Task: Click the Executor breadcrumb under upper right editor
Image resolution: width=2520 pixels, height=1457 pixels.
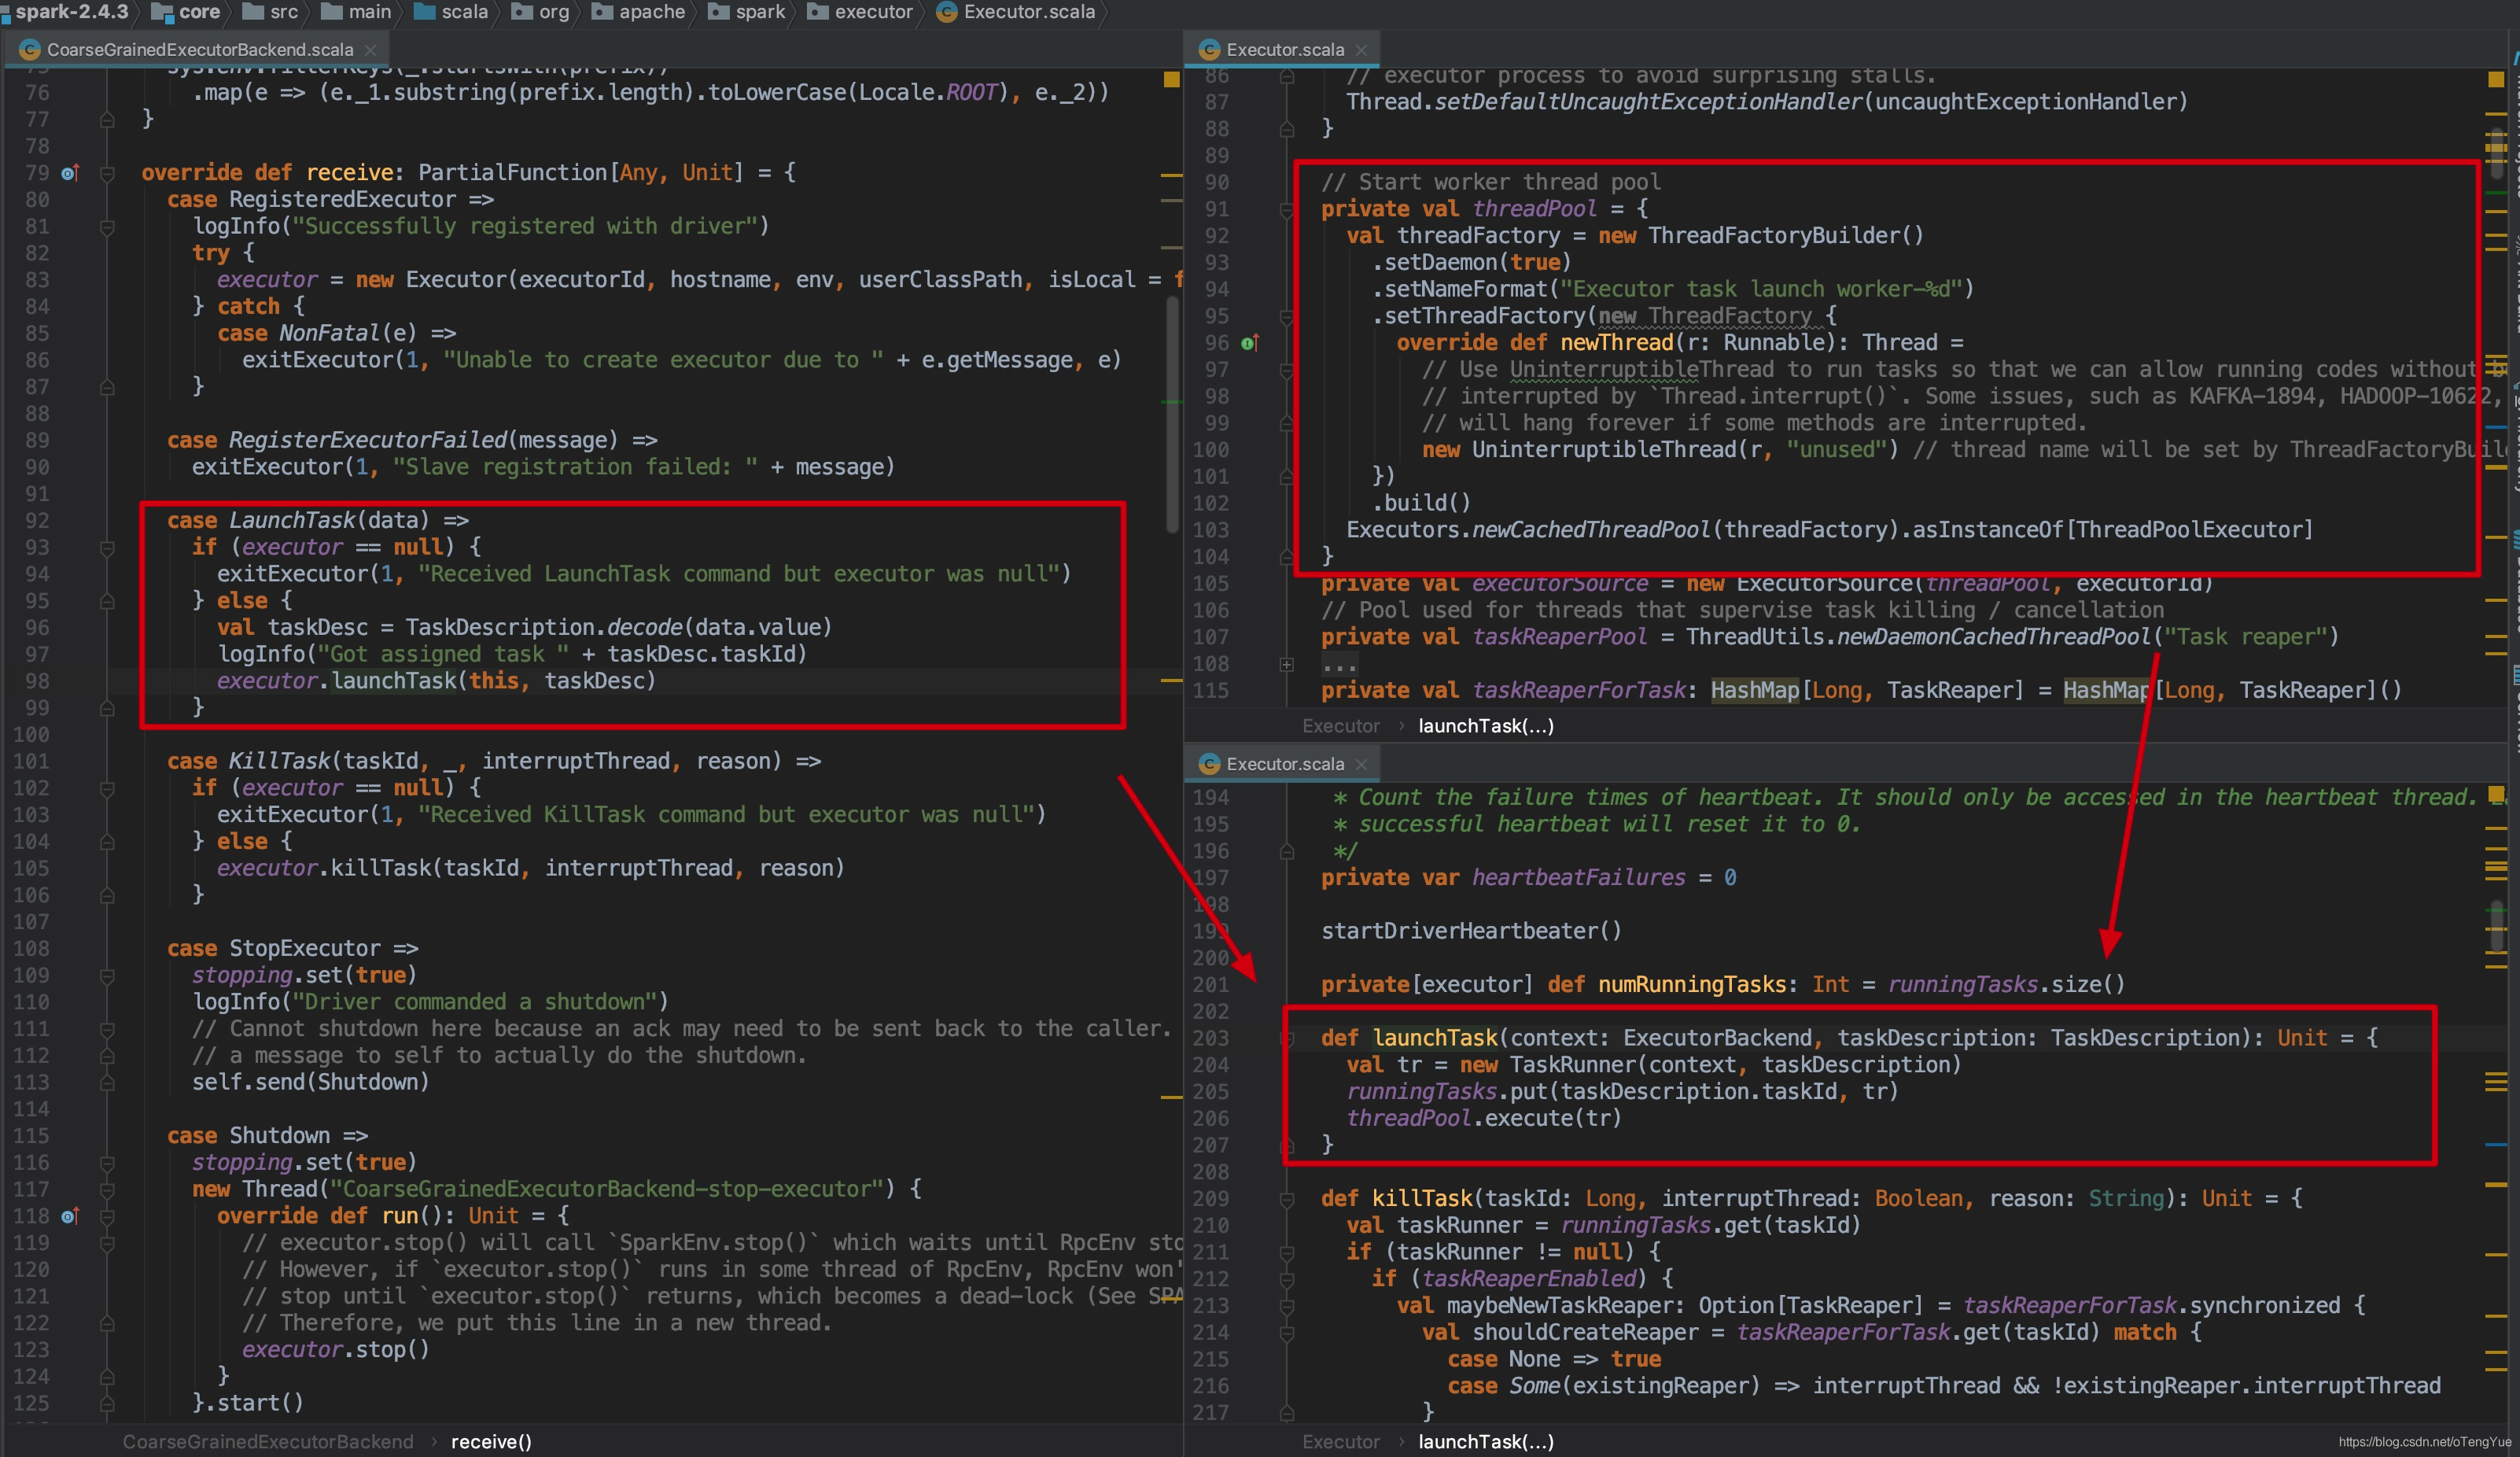Action: (1340, 726)
